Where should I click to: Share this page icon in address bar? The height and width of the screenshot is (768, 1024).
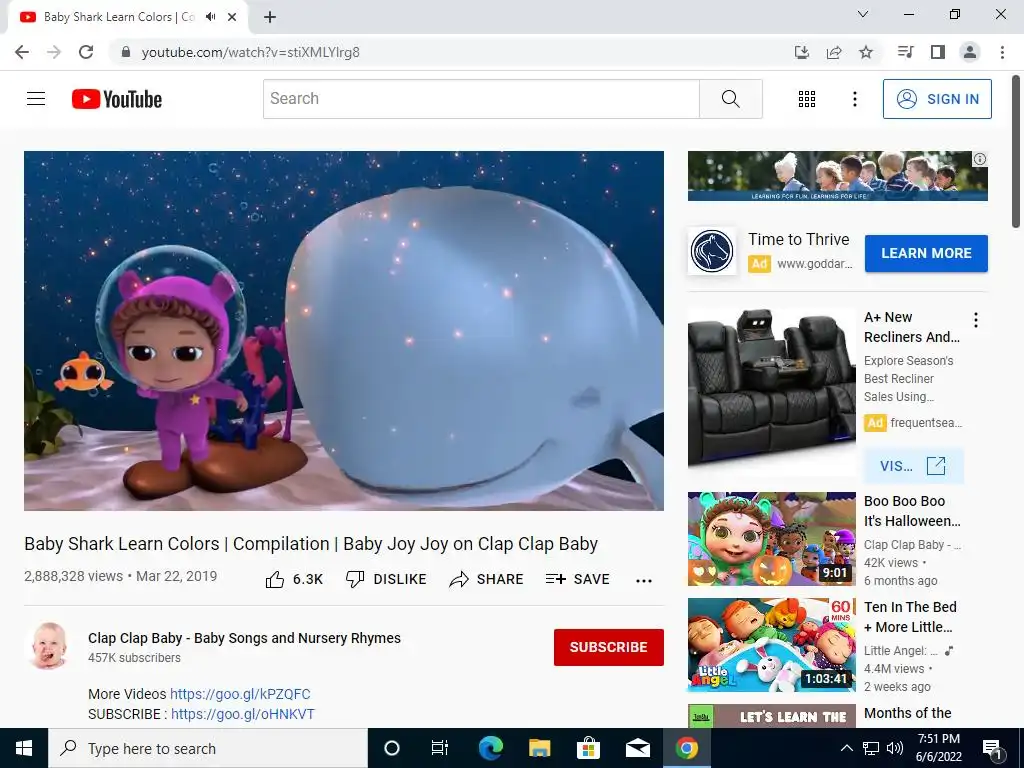pyautogui.click(x=834, y=52)
